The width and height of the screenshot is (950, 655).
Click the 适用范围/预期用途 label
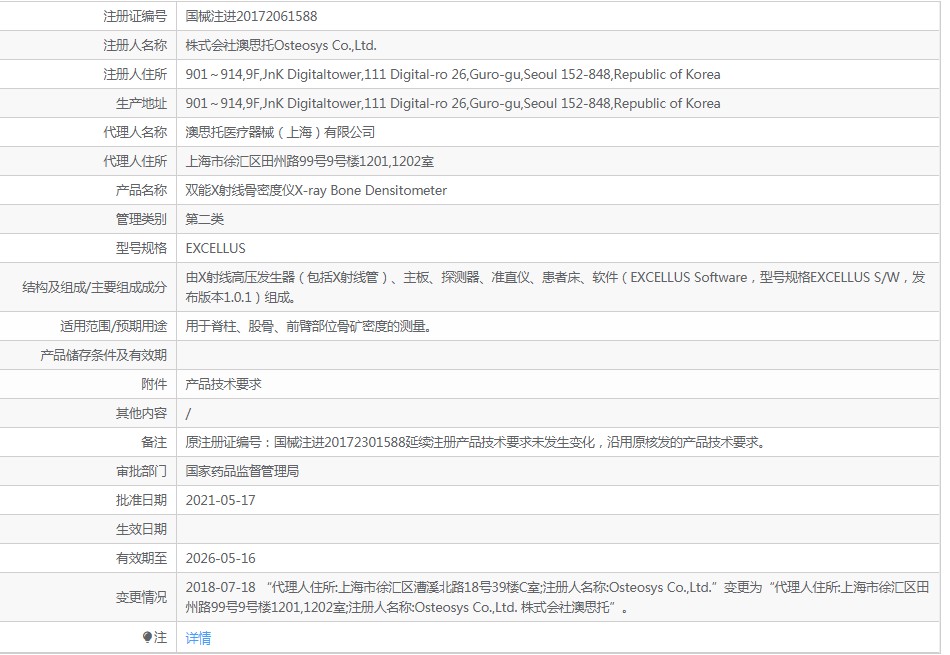pyautogui.click(x=113, y=327)
